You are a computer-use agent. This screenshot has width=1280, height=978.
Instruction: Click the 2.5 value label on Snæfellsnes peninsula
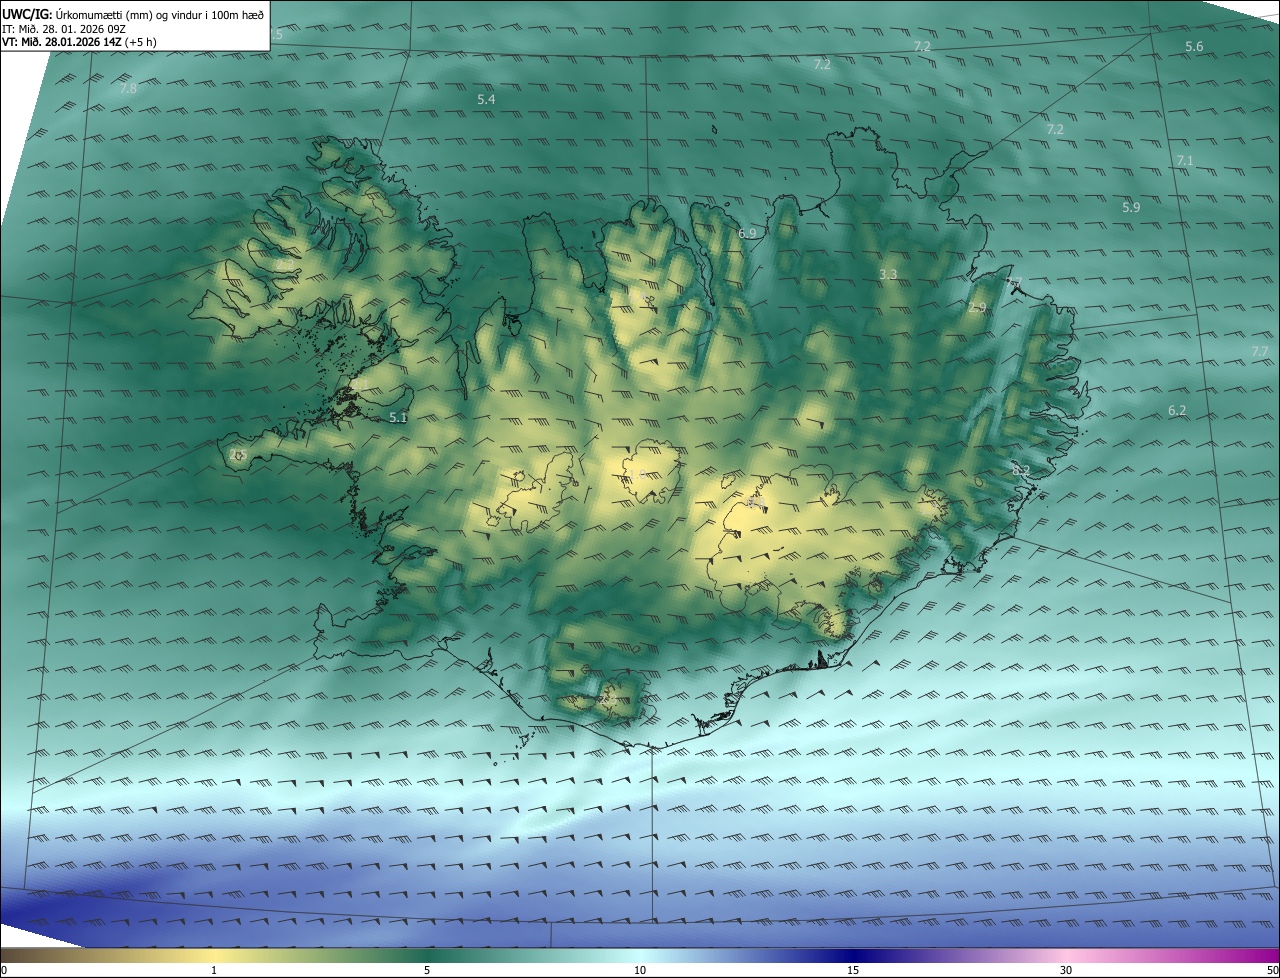[237, 454]
